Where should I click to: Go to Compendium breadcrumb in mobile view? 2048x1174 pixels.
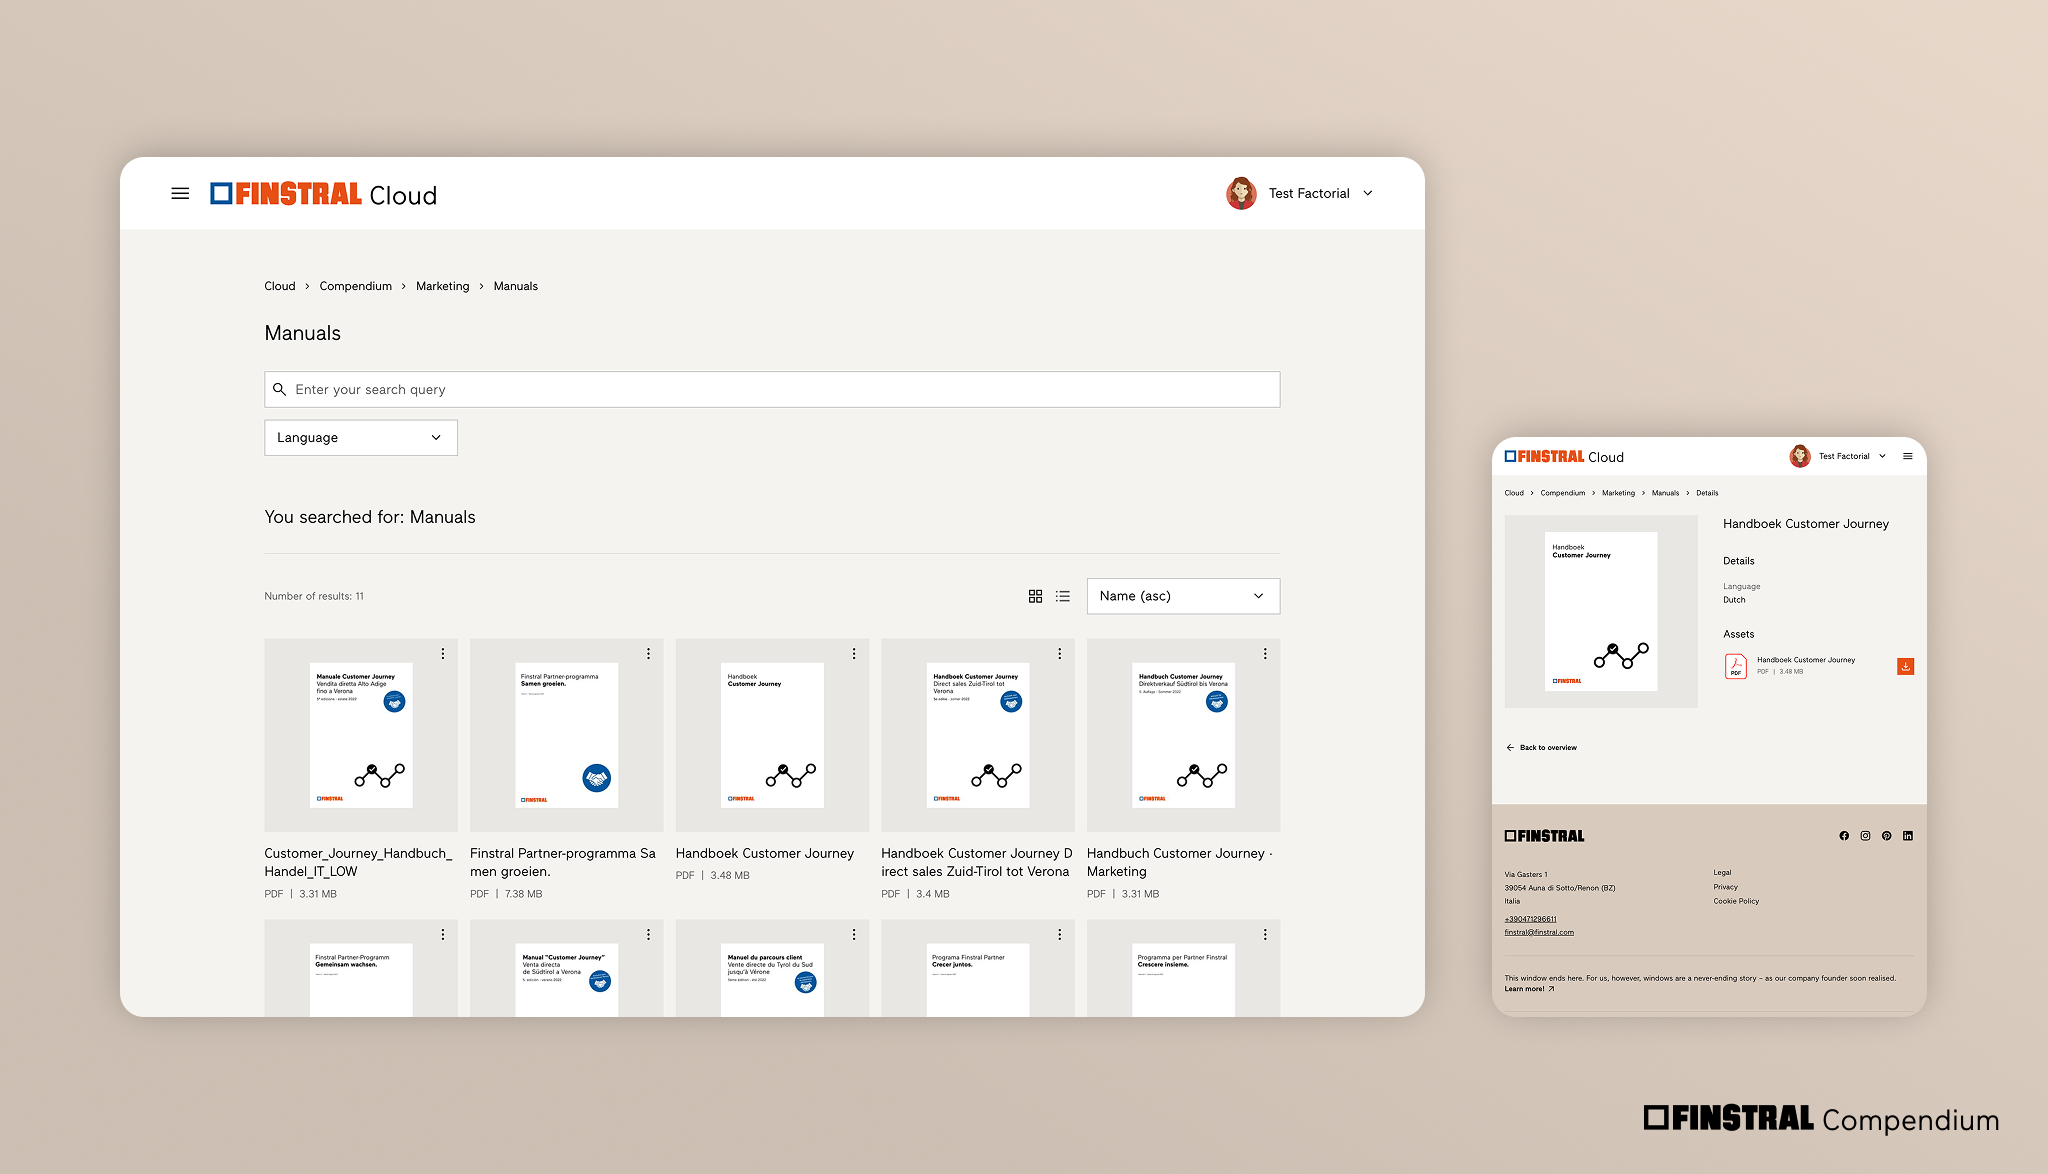(1563, 493)
